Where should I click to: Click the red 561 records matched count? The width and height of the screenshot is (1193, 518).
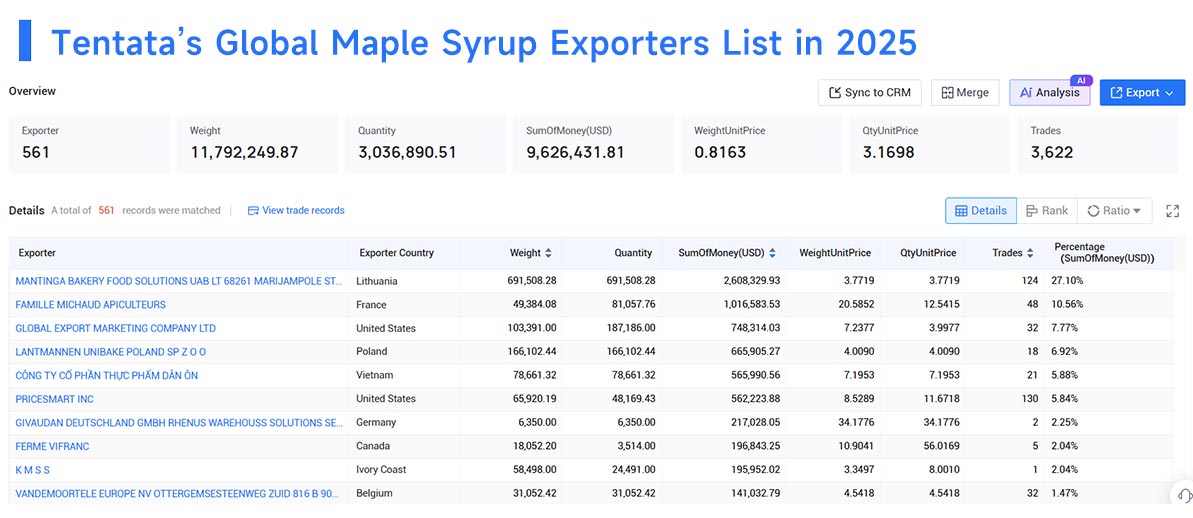pyautogui.click(x=107, y=211)
